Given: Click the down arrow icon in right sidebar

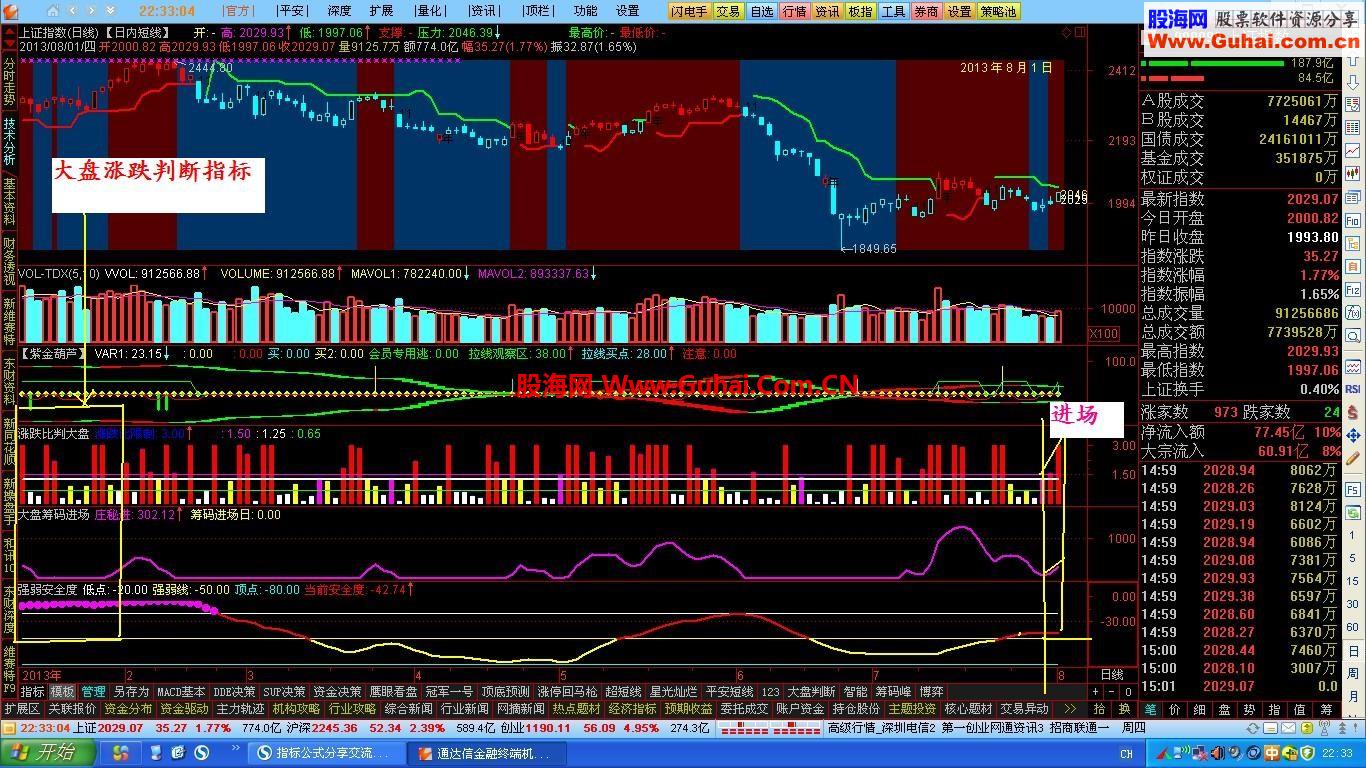Looking at the screenshot, I should point(1353,82).
